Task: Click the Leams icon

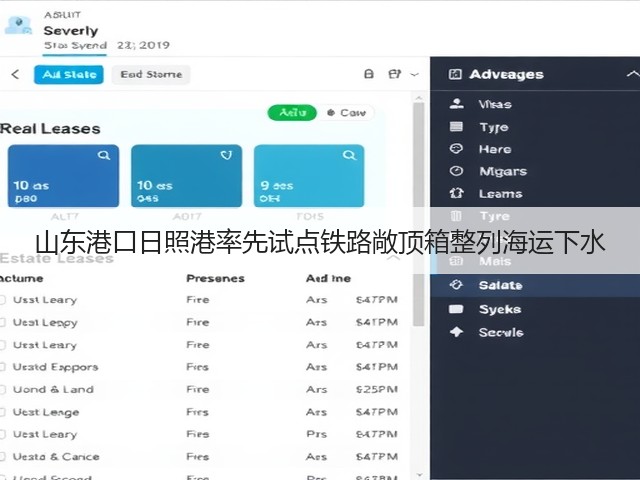Action: (x=456, y=193)
